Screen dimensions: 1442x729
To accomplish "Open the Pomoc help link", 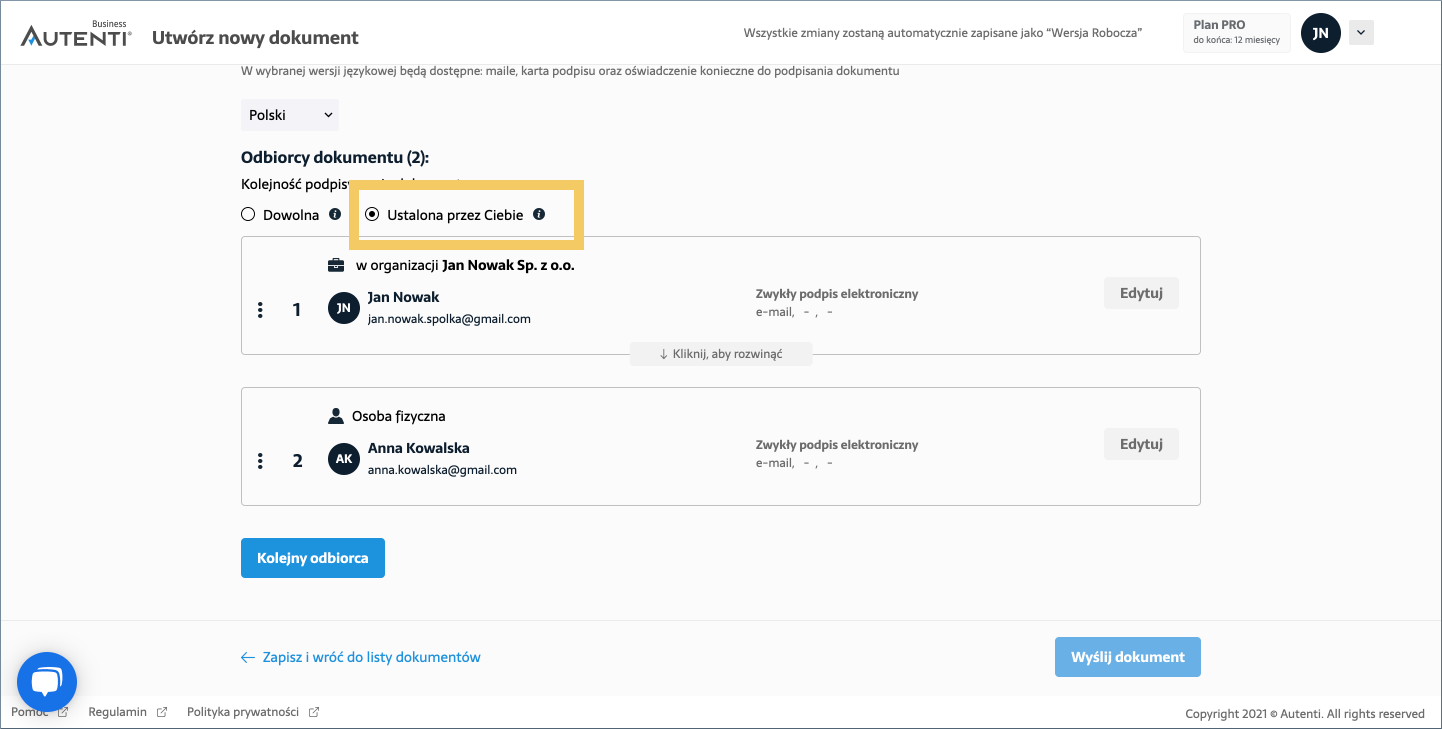I will pyautogui.click(x=30, y=712).
